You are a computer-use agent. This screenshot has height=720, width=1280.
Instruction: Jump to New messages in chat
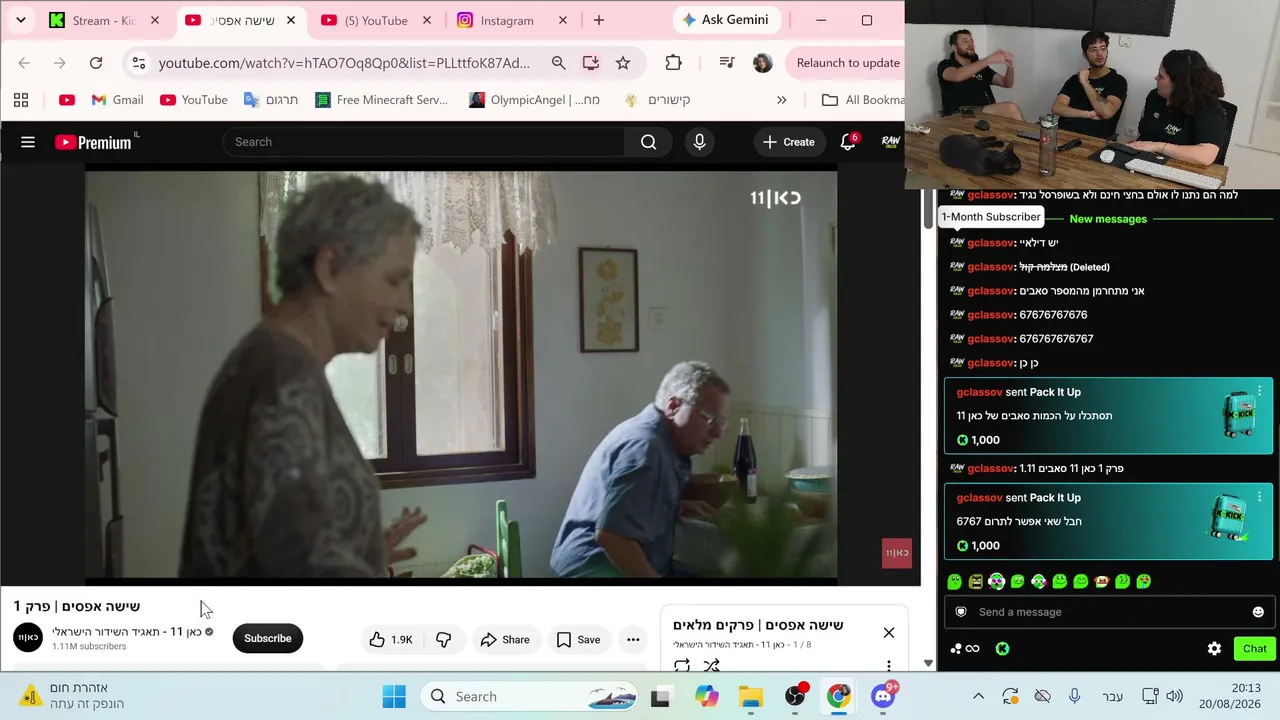pyautogui.click(x=1108, y=219)
